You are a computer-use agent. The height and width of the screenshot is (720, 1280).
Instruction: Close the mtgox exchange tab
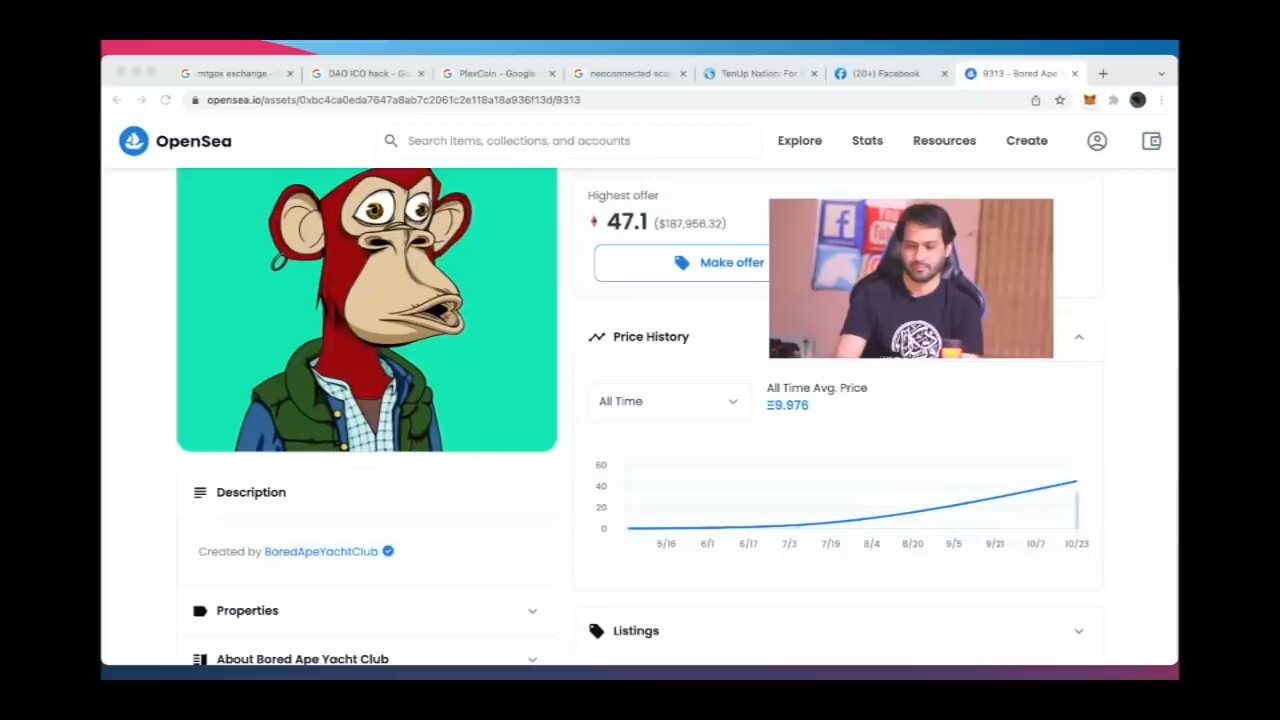pyautogui.click(x=290, y=74)
